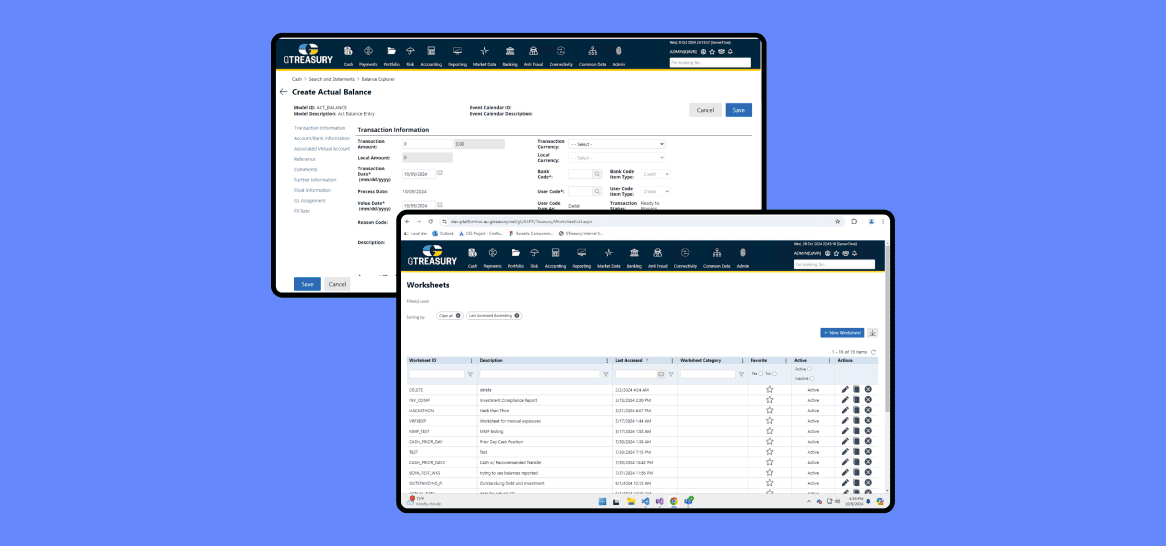Image resolution: width=1166 pixels, height=546 pixels.
Task: Click the New Worksheet button
Action: 842,333
